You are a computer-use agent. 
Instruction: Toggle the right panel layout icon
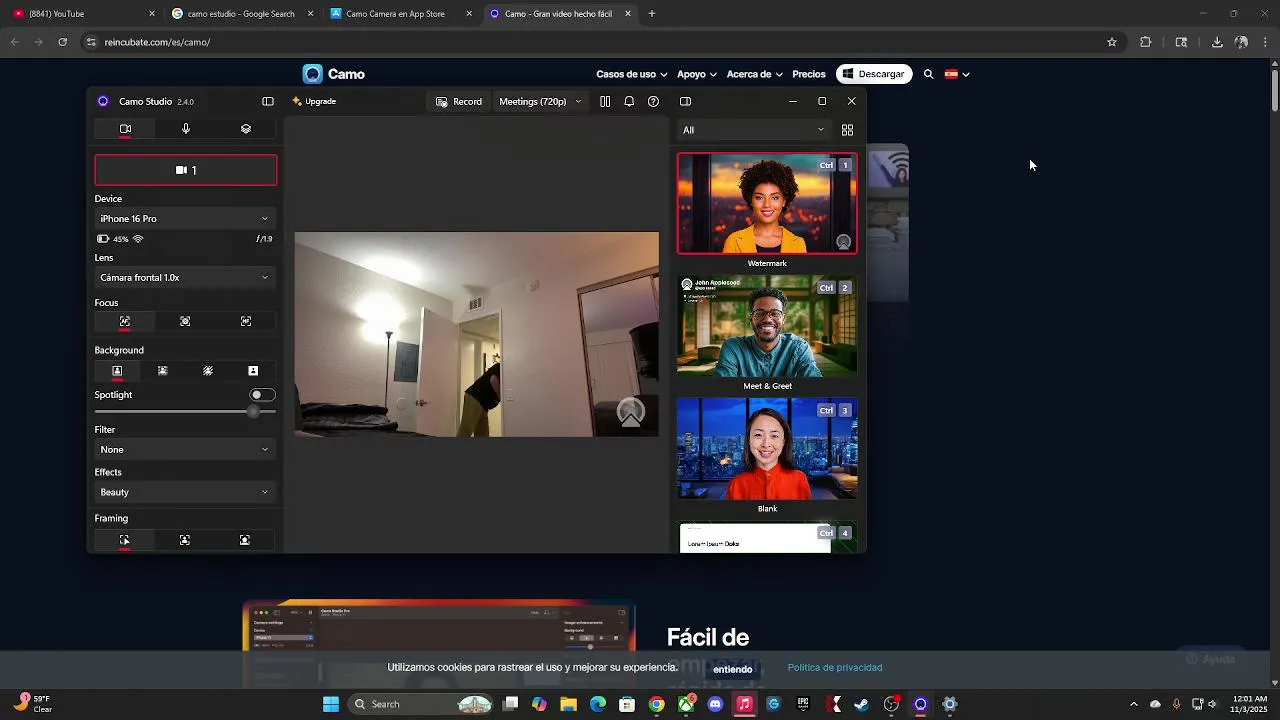[685, 101]
